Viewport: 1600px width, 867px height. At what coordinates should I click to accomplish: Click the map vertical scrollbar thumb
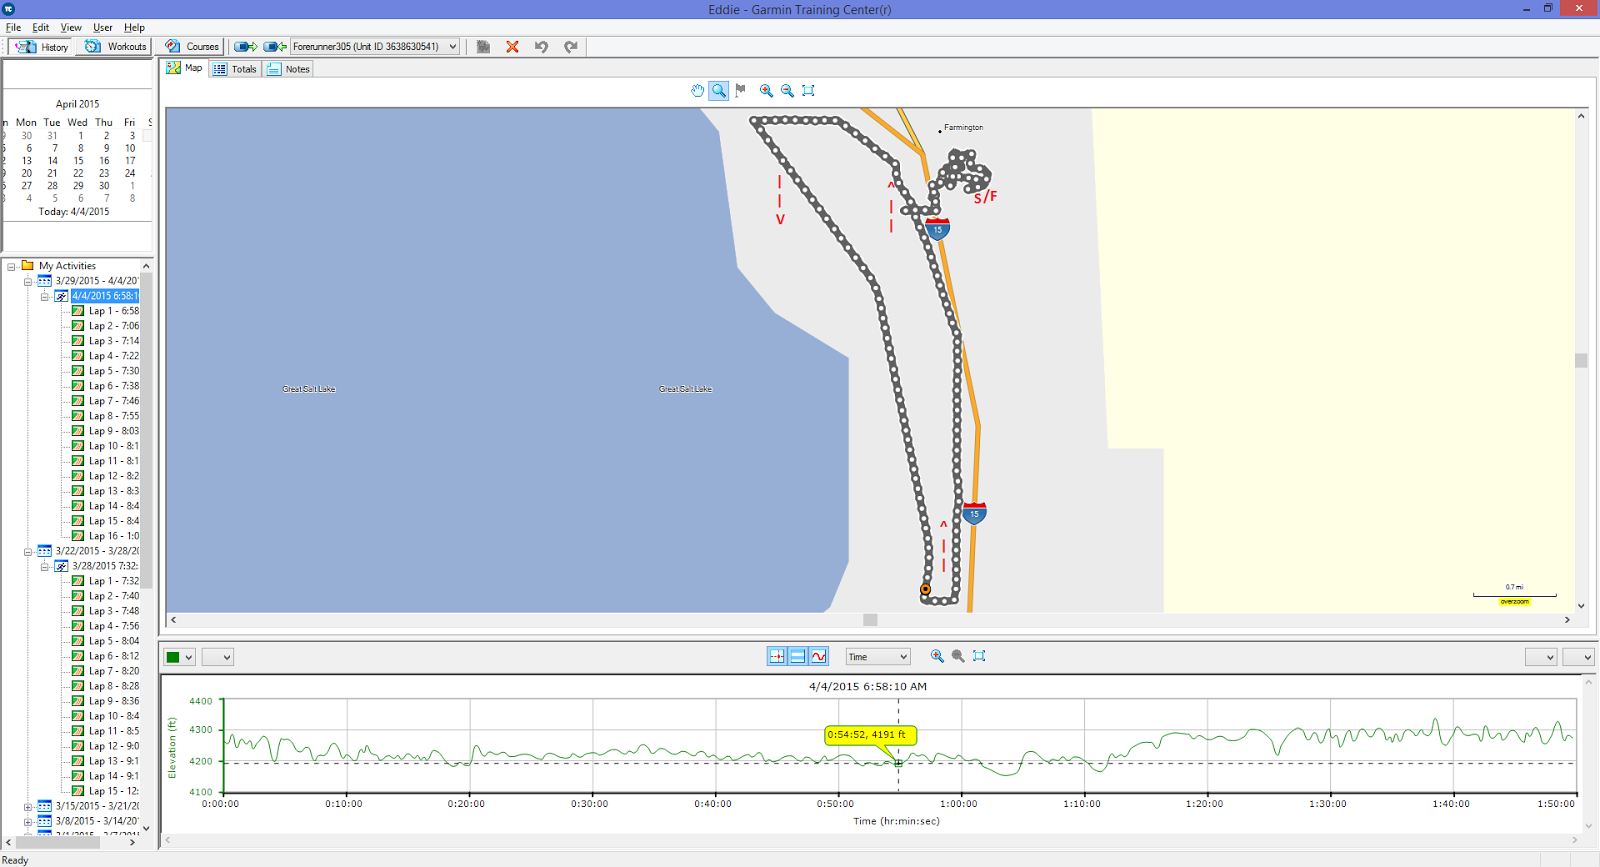pos(1581,361)
